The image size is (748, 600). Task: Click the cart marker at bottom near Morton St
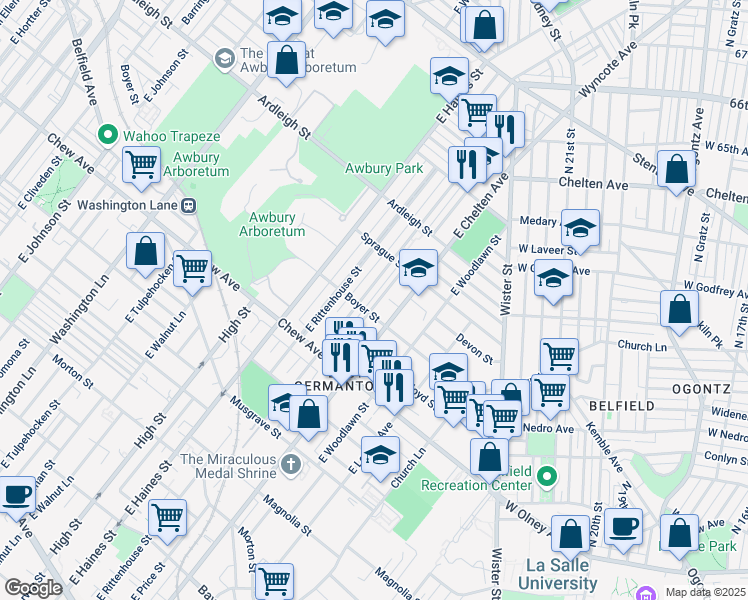[x=274, y=581]
